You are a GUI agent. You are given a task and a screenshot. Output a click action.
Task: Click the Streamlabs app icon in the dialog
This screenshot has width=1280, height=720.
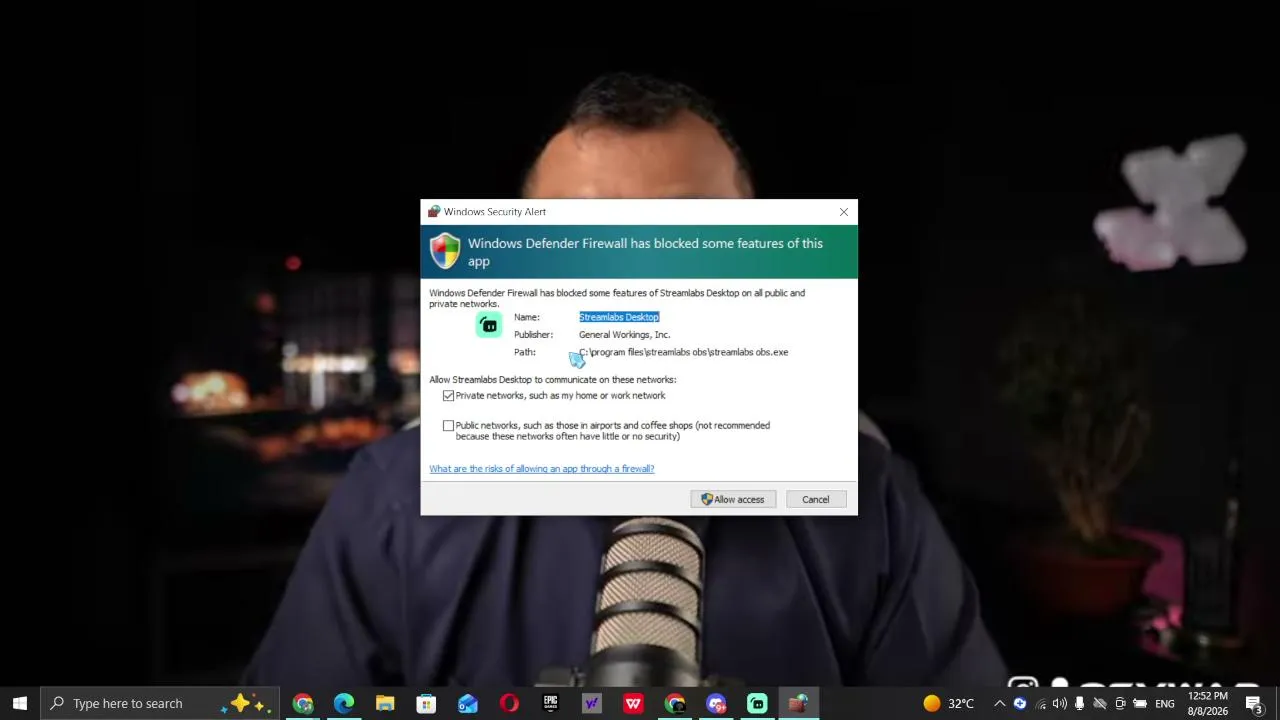point(489,325)
